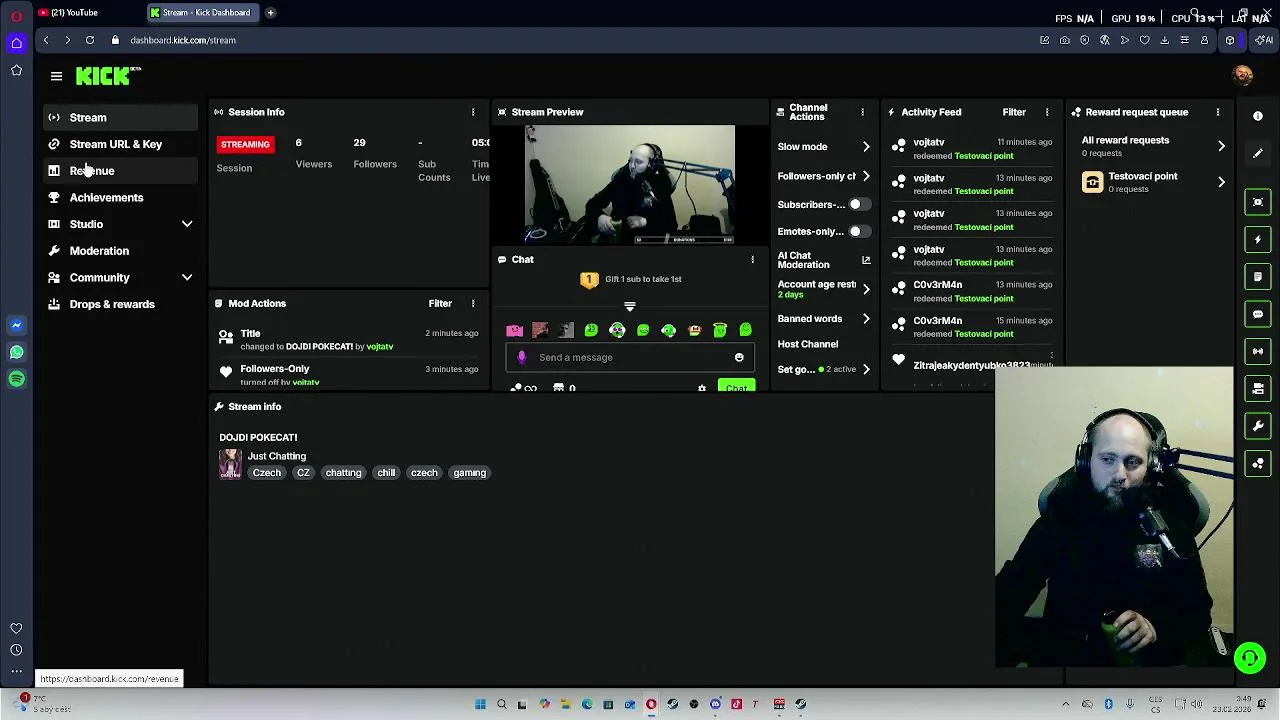Open Reward request queue options menu
The height and width of the screenshot is (720, 1280).
pos(1218,112)
